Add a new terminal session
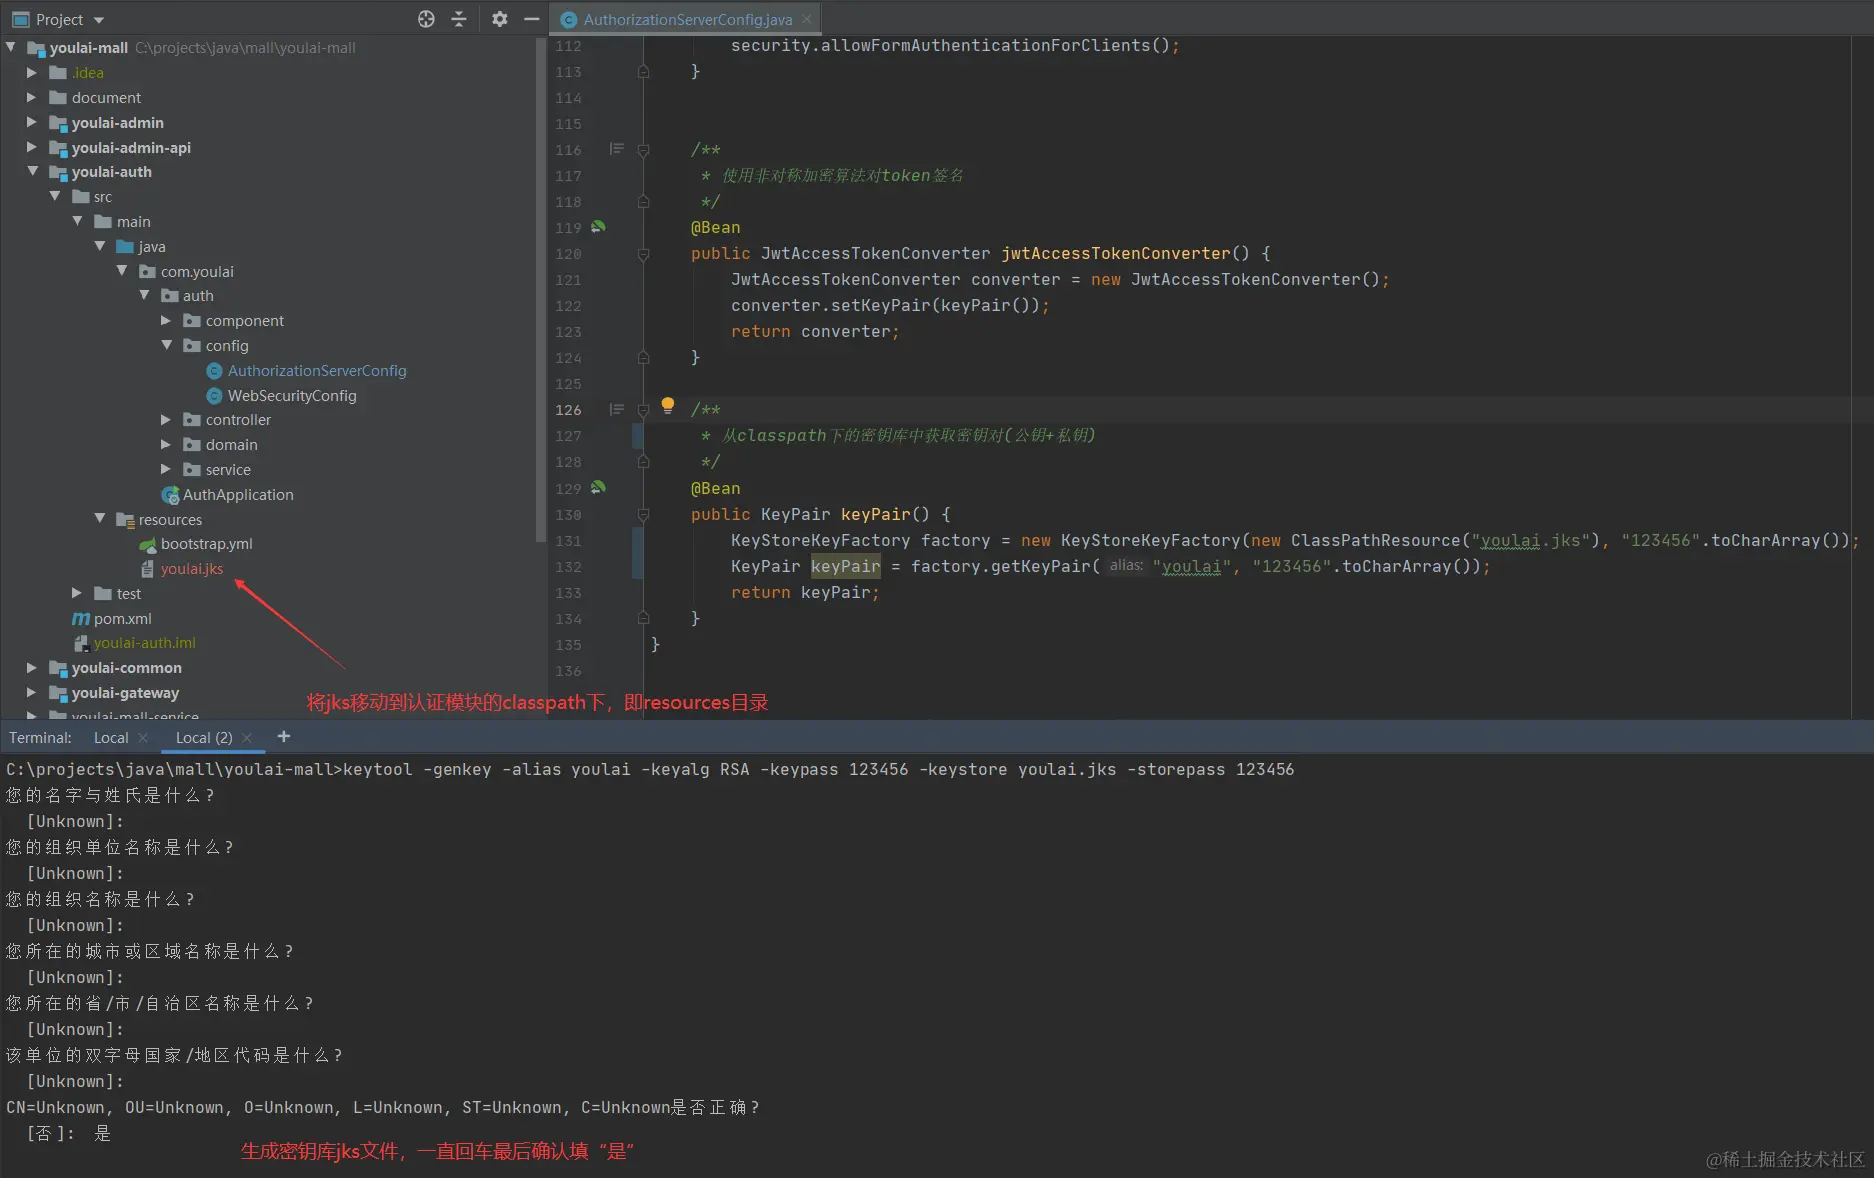The width and height of the screenshot is (1874, 1178). point(284,736)
